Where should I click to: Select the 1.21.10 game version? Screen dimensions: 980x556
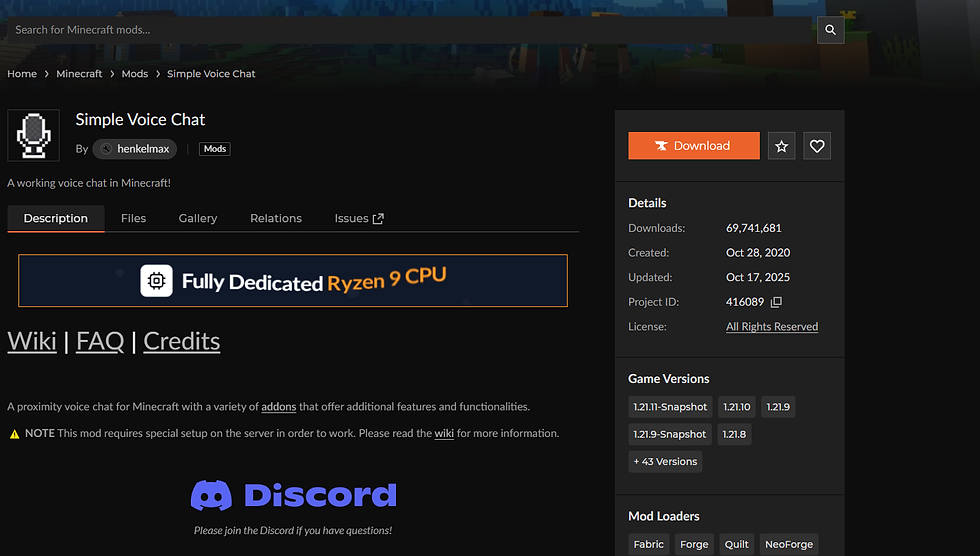coord(737,407)
